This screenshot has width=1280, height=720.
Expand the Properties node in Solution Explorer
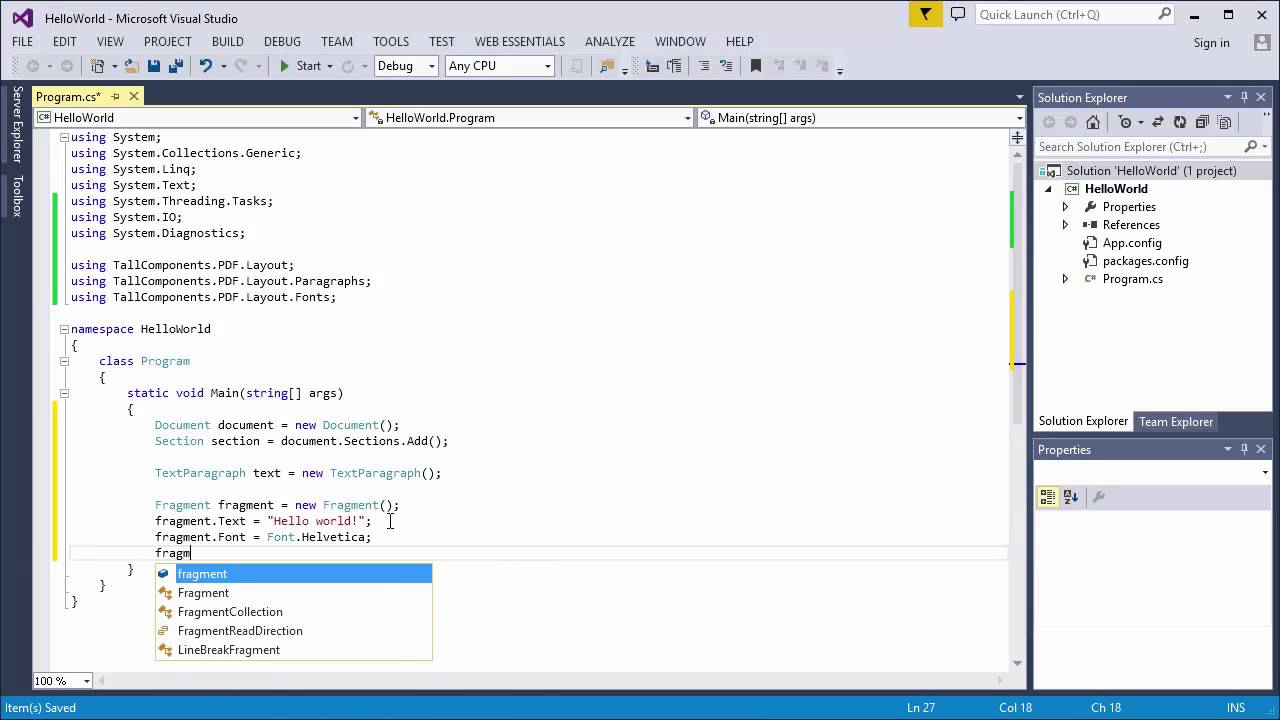coord(1065,207)
